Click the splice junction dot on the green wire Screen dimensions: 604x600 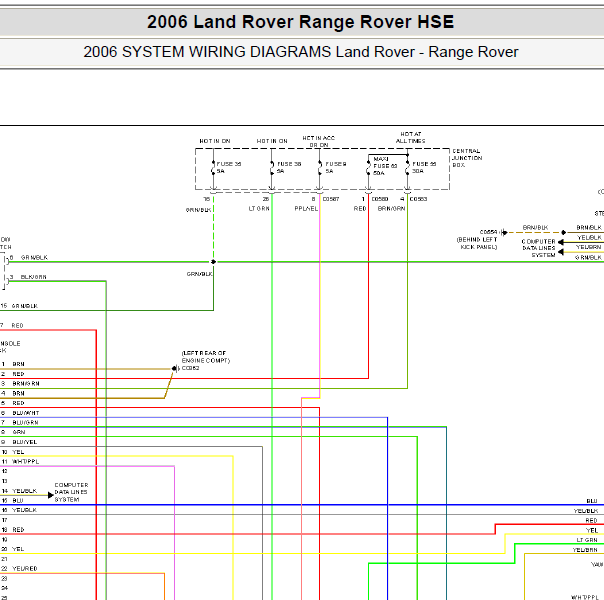214,262
